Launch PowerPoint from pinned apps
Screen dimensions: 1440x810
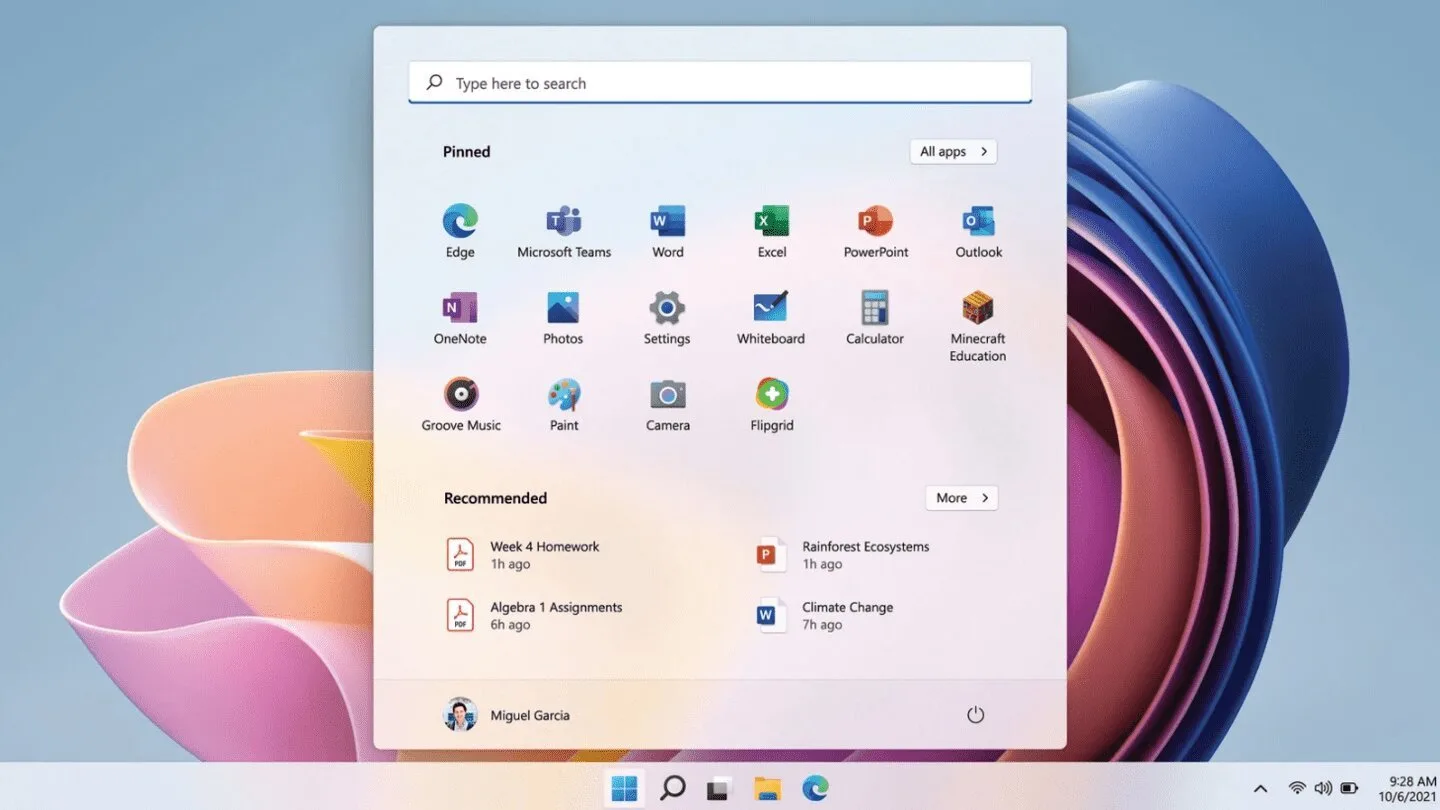pyautogui.click(x=876, y=231)
